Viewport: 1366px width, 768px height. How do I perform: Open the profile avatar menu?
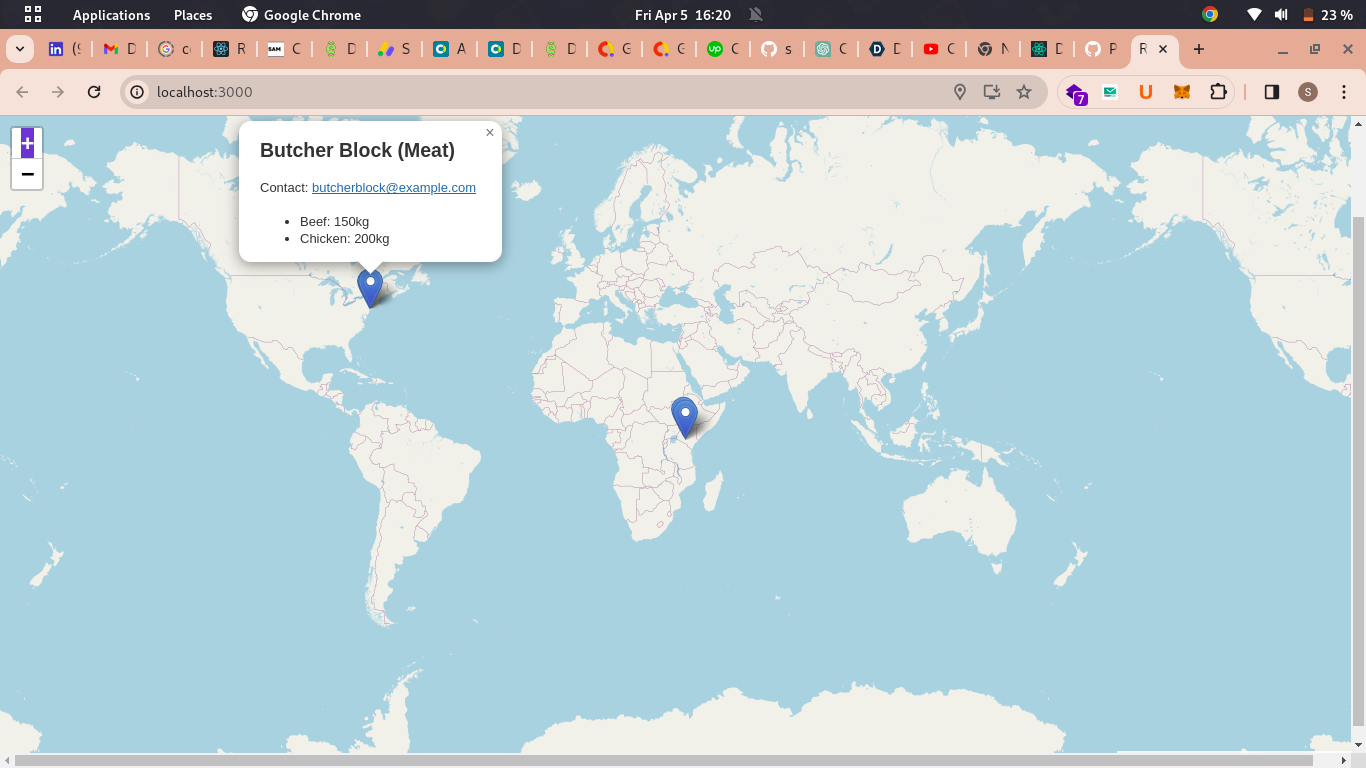coord(1307,92)
